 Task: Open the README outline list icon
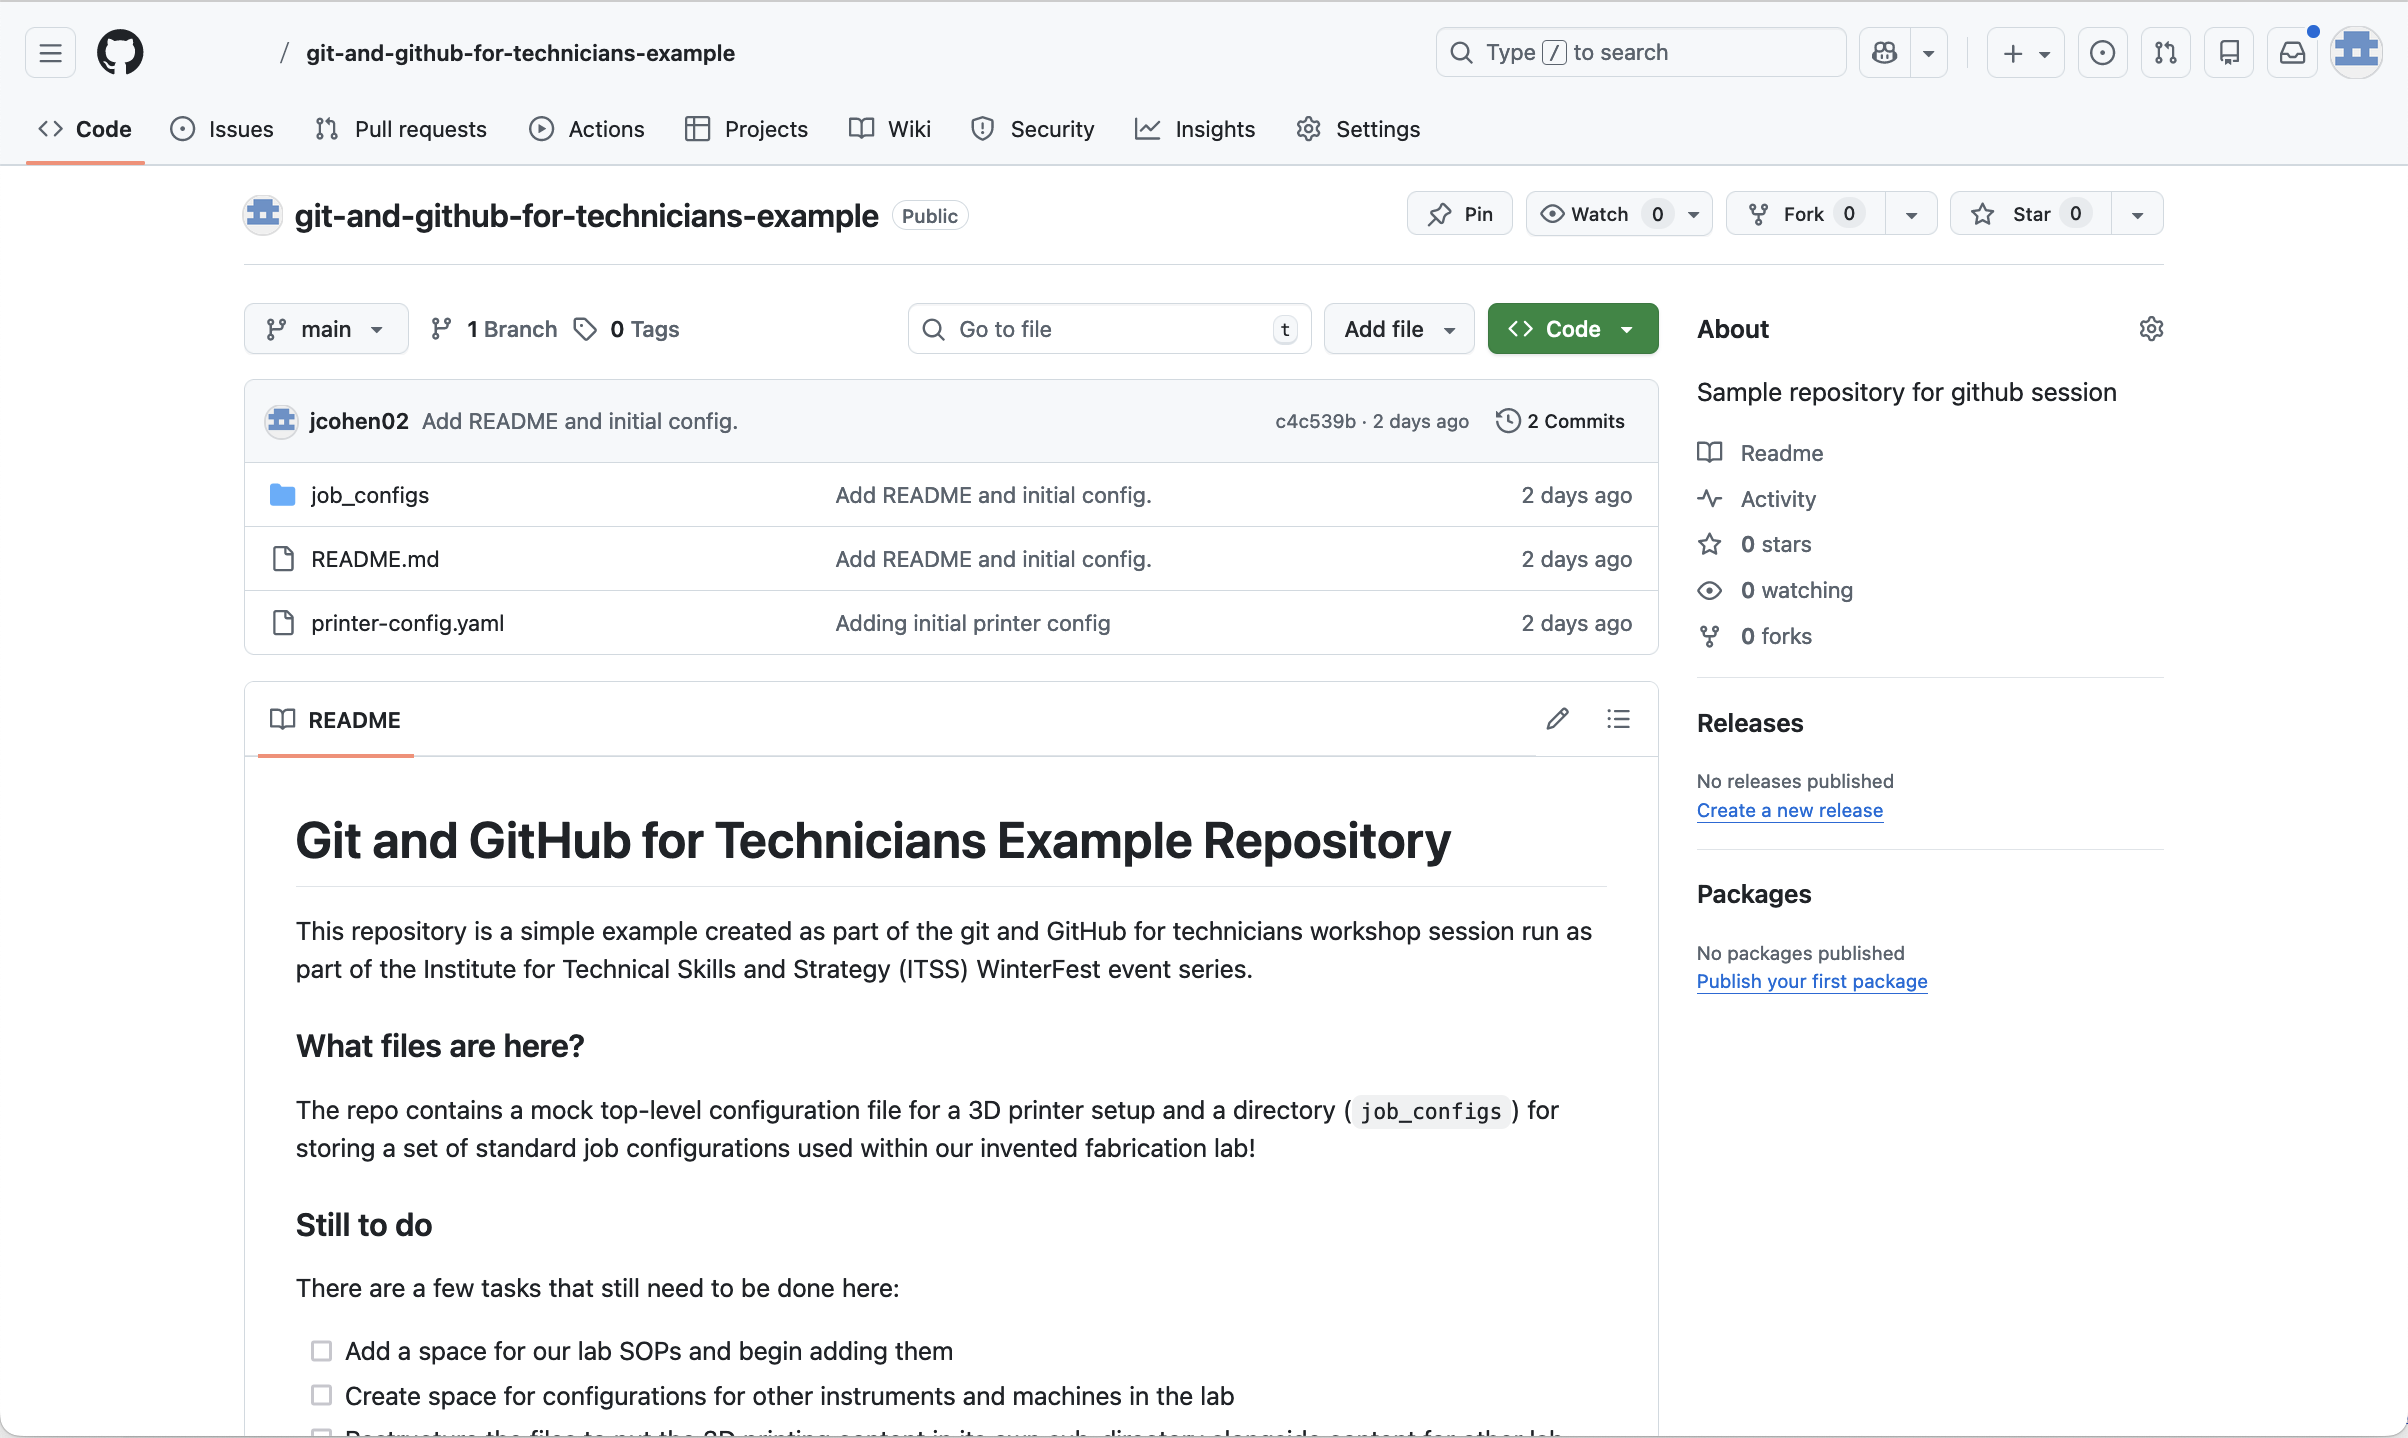[1618, 718]
